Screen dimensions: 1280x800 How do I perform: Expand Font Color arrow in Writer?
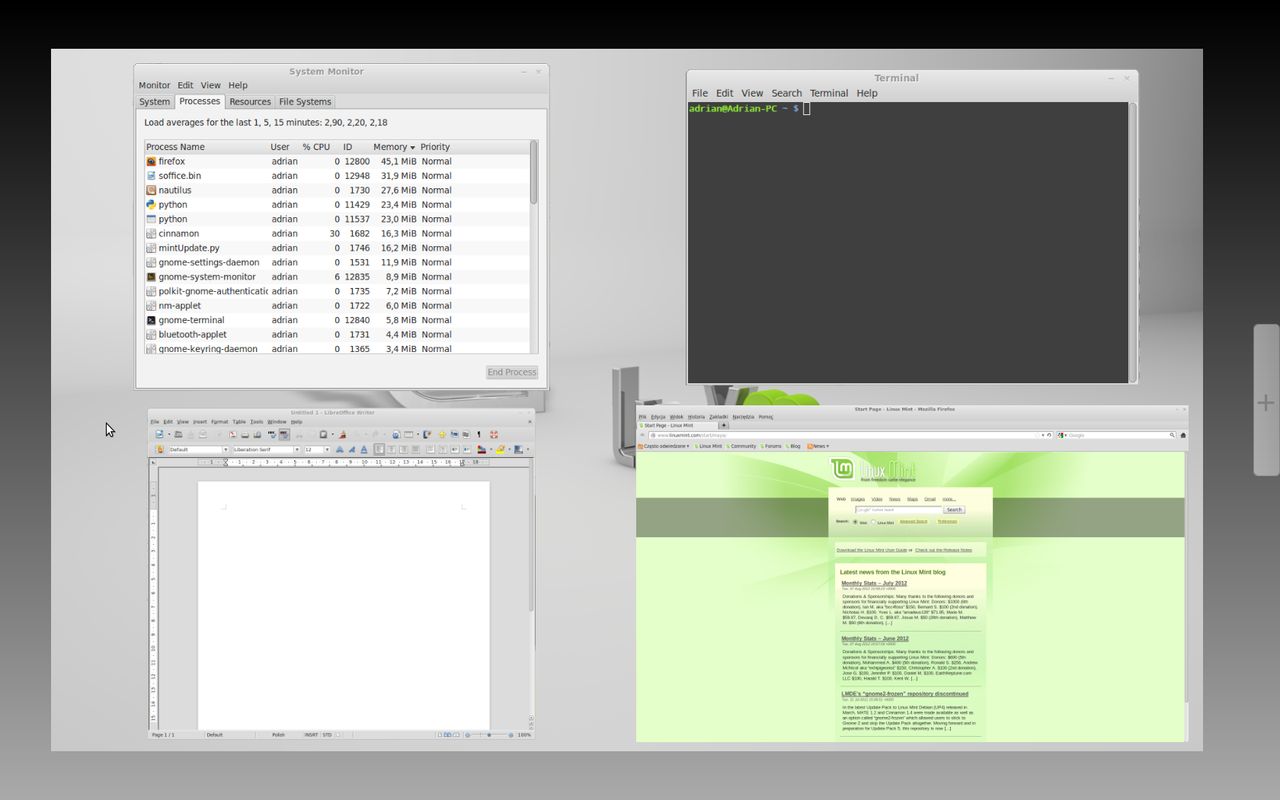(491, 449)
